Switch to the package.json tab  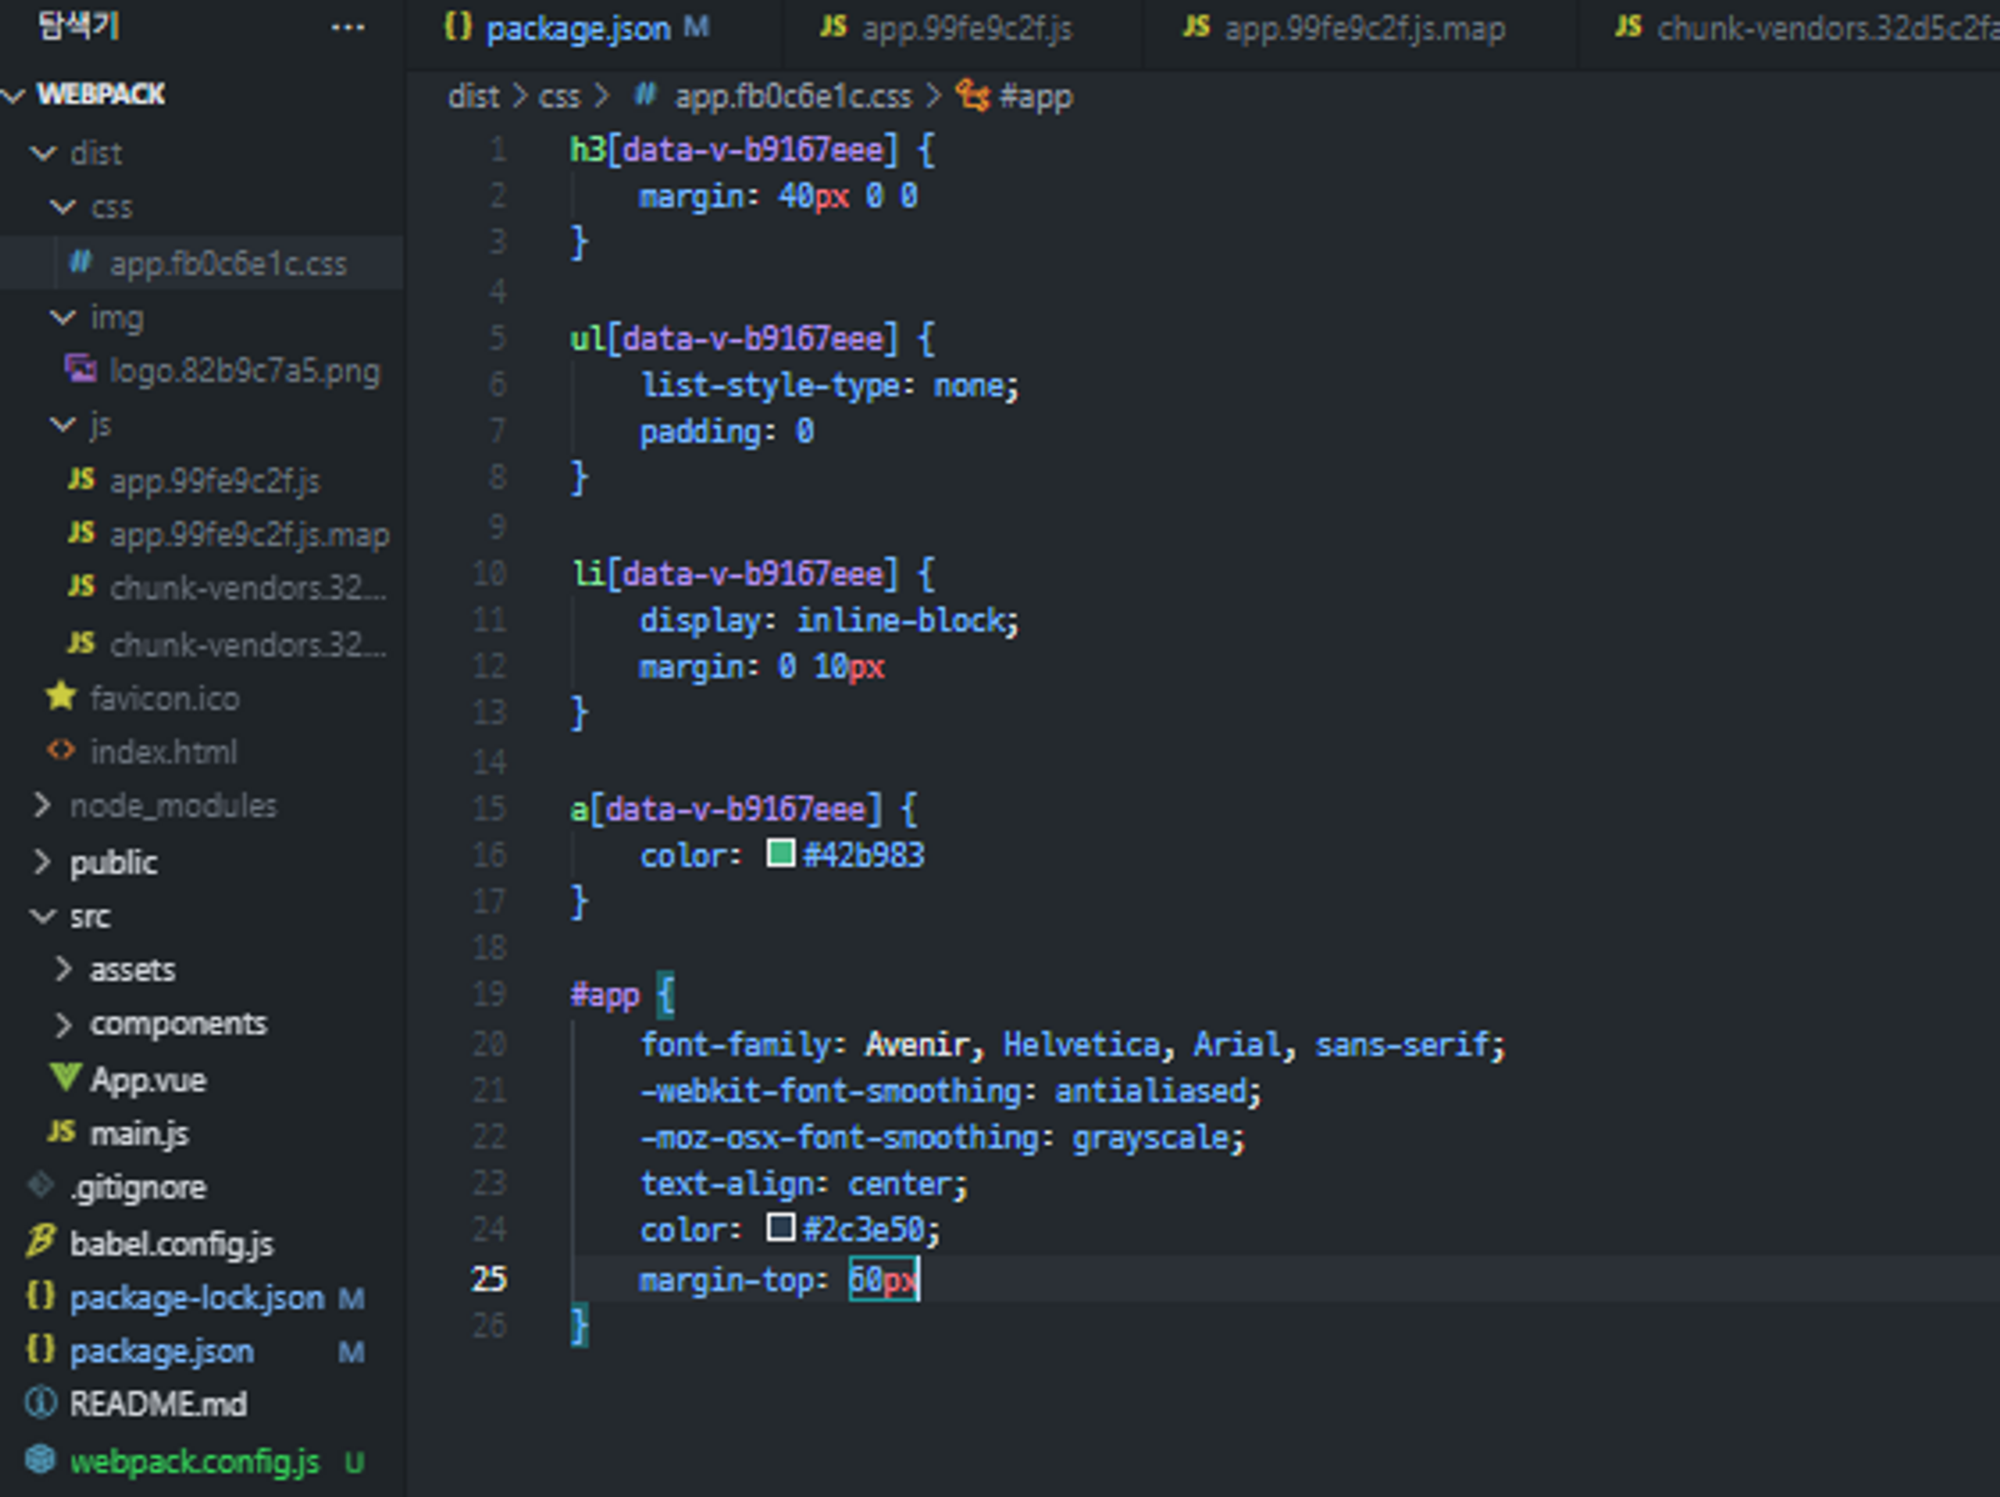[x=577, y=29]
